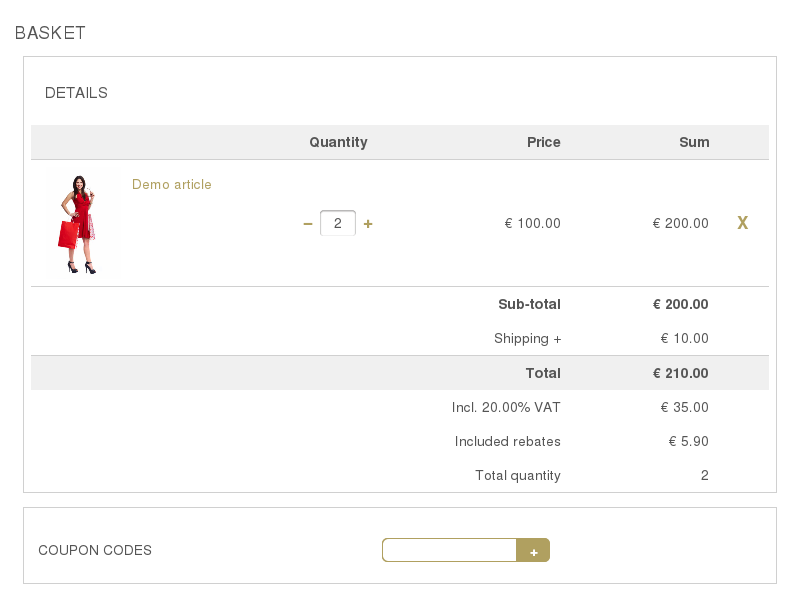
Task: Decrease quantity with the minus icon
Action: pos(308,223)
